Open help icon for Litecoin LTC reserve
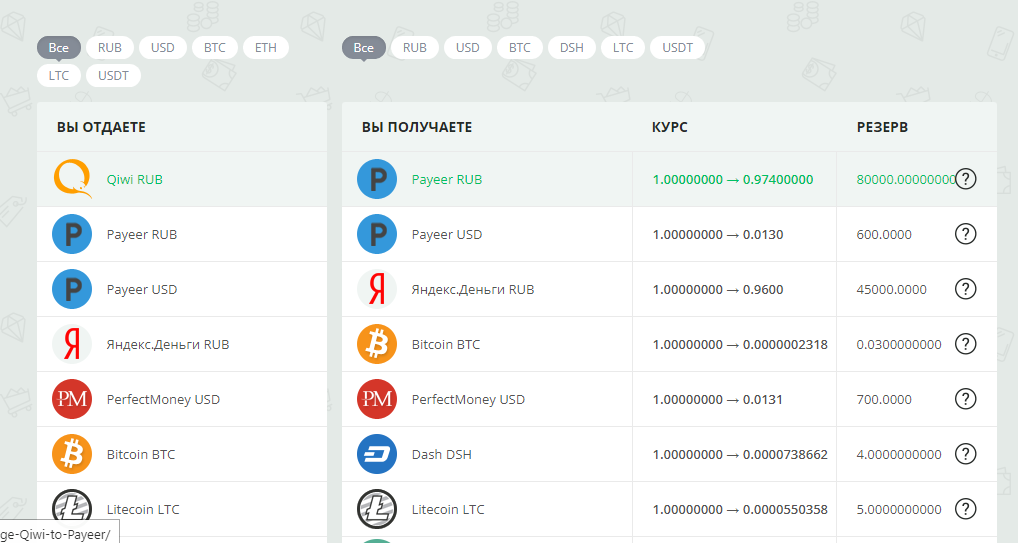This screenshot has width=1018, height=543. point(965,509)
